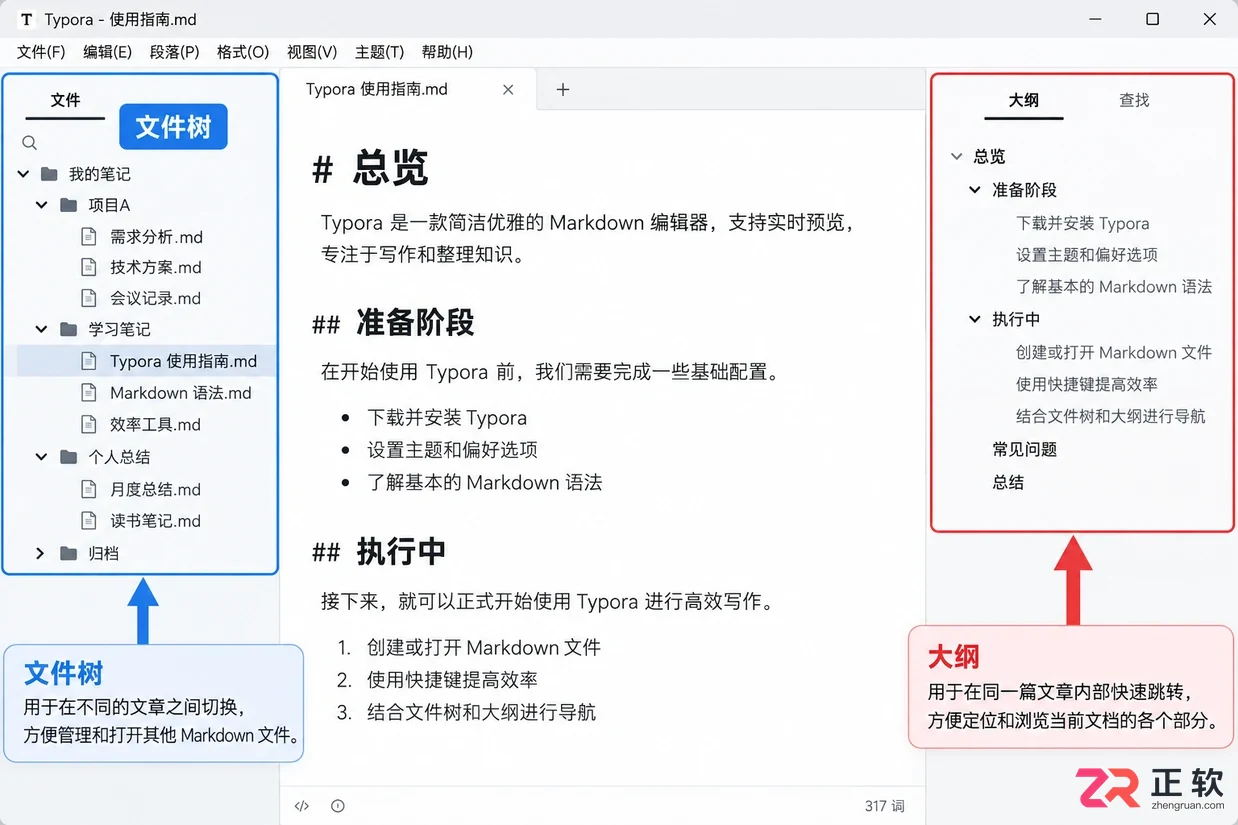Viewport: 1238px width, 825px height.
Task: Jump to 设置主题和偏好选项 in outline
Action: (1087, 255)
